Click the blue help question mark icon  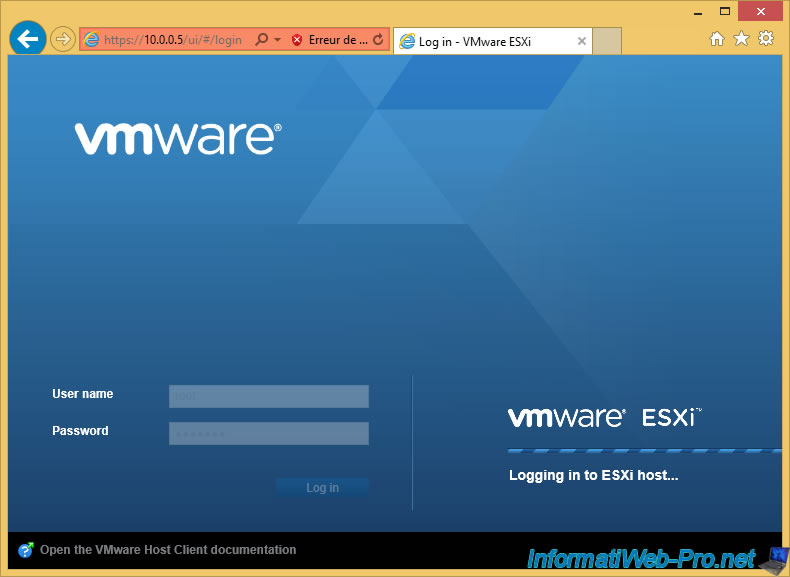point(26,550)
